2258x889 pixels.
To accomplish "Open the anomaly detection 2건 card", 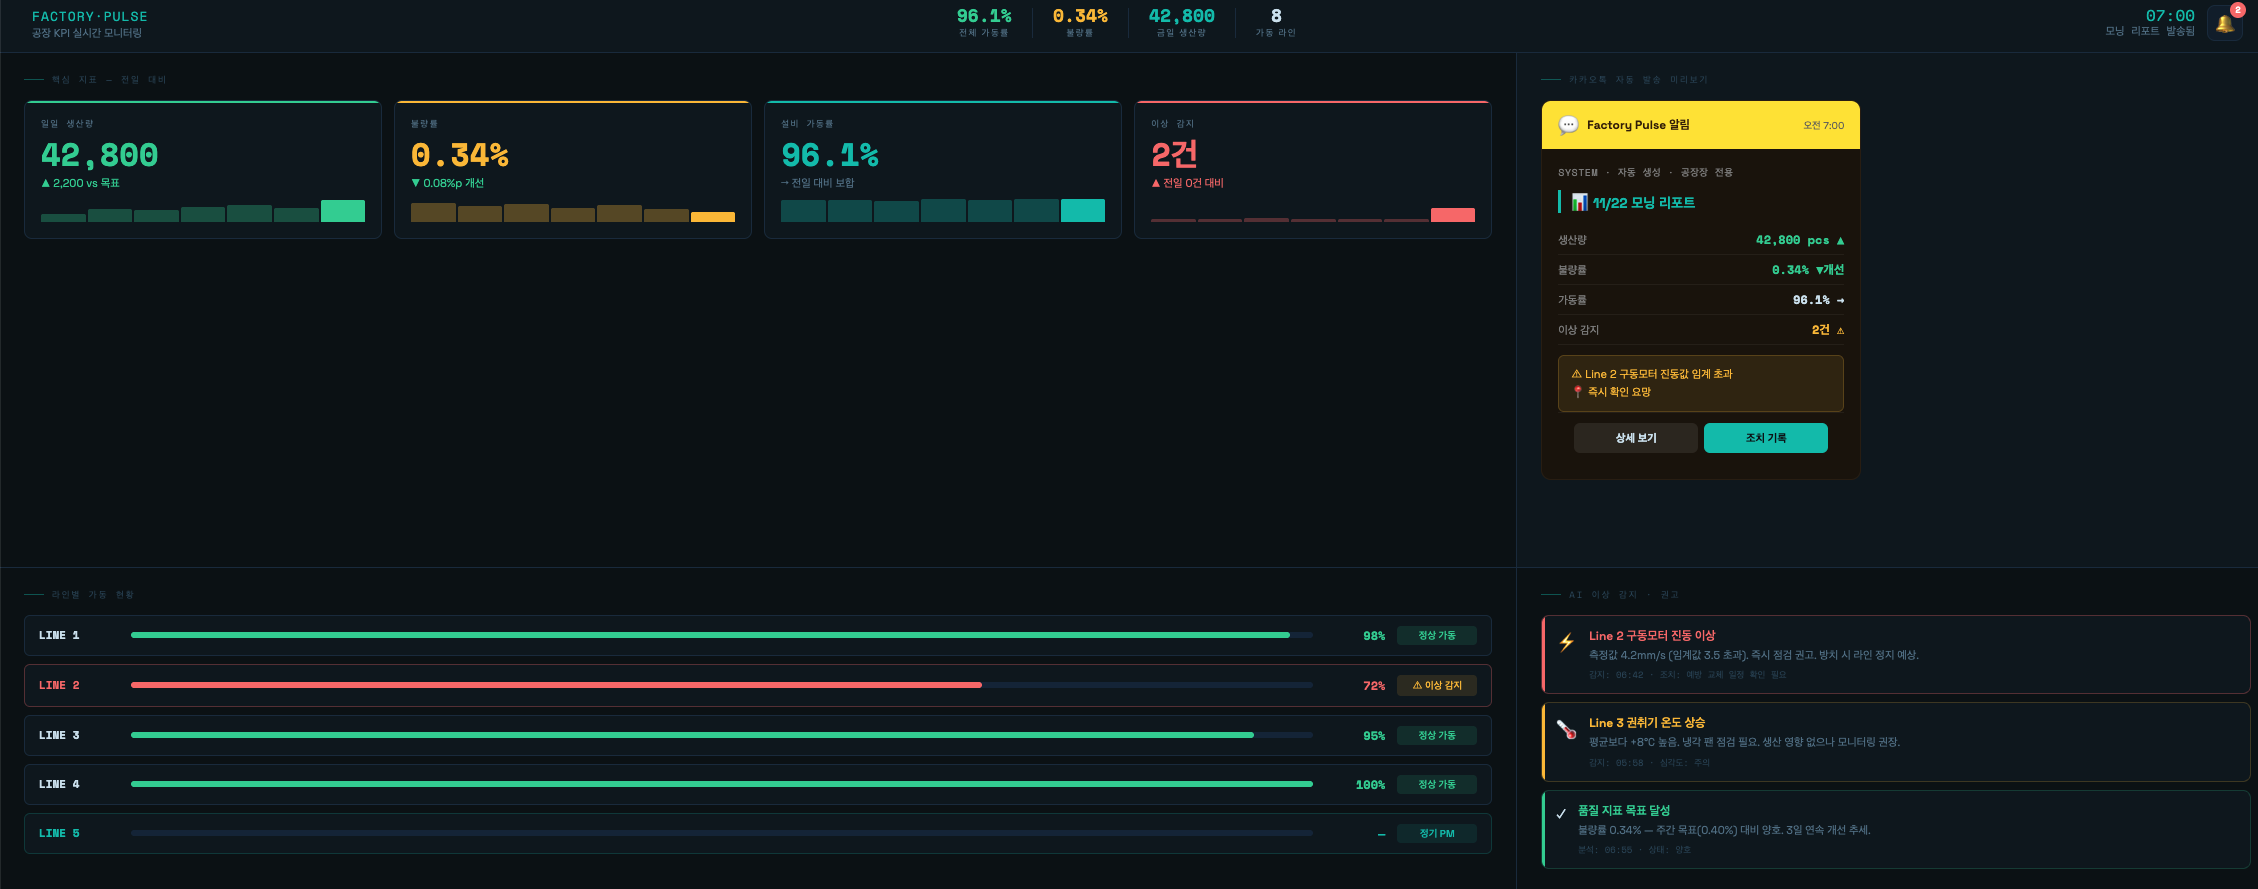I will [x=1312, y=170].
